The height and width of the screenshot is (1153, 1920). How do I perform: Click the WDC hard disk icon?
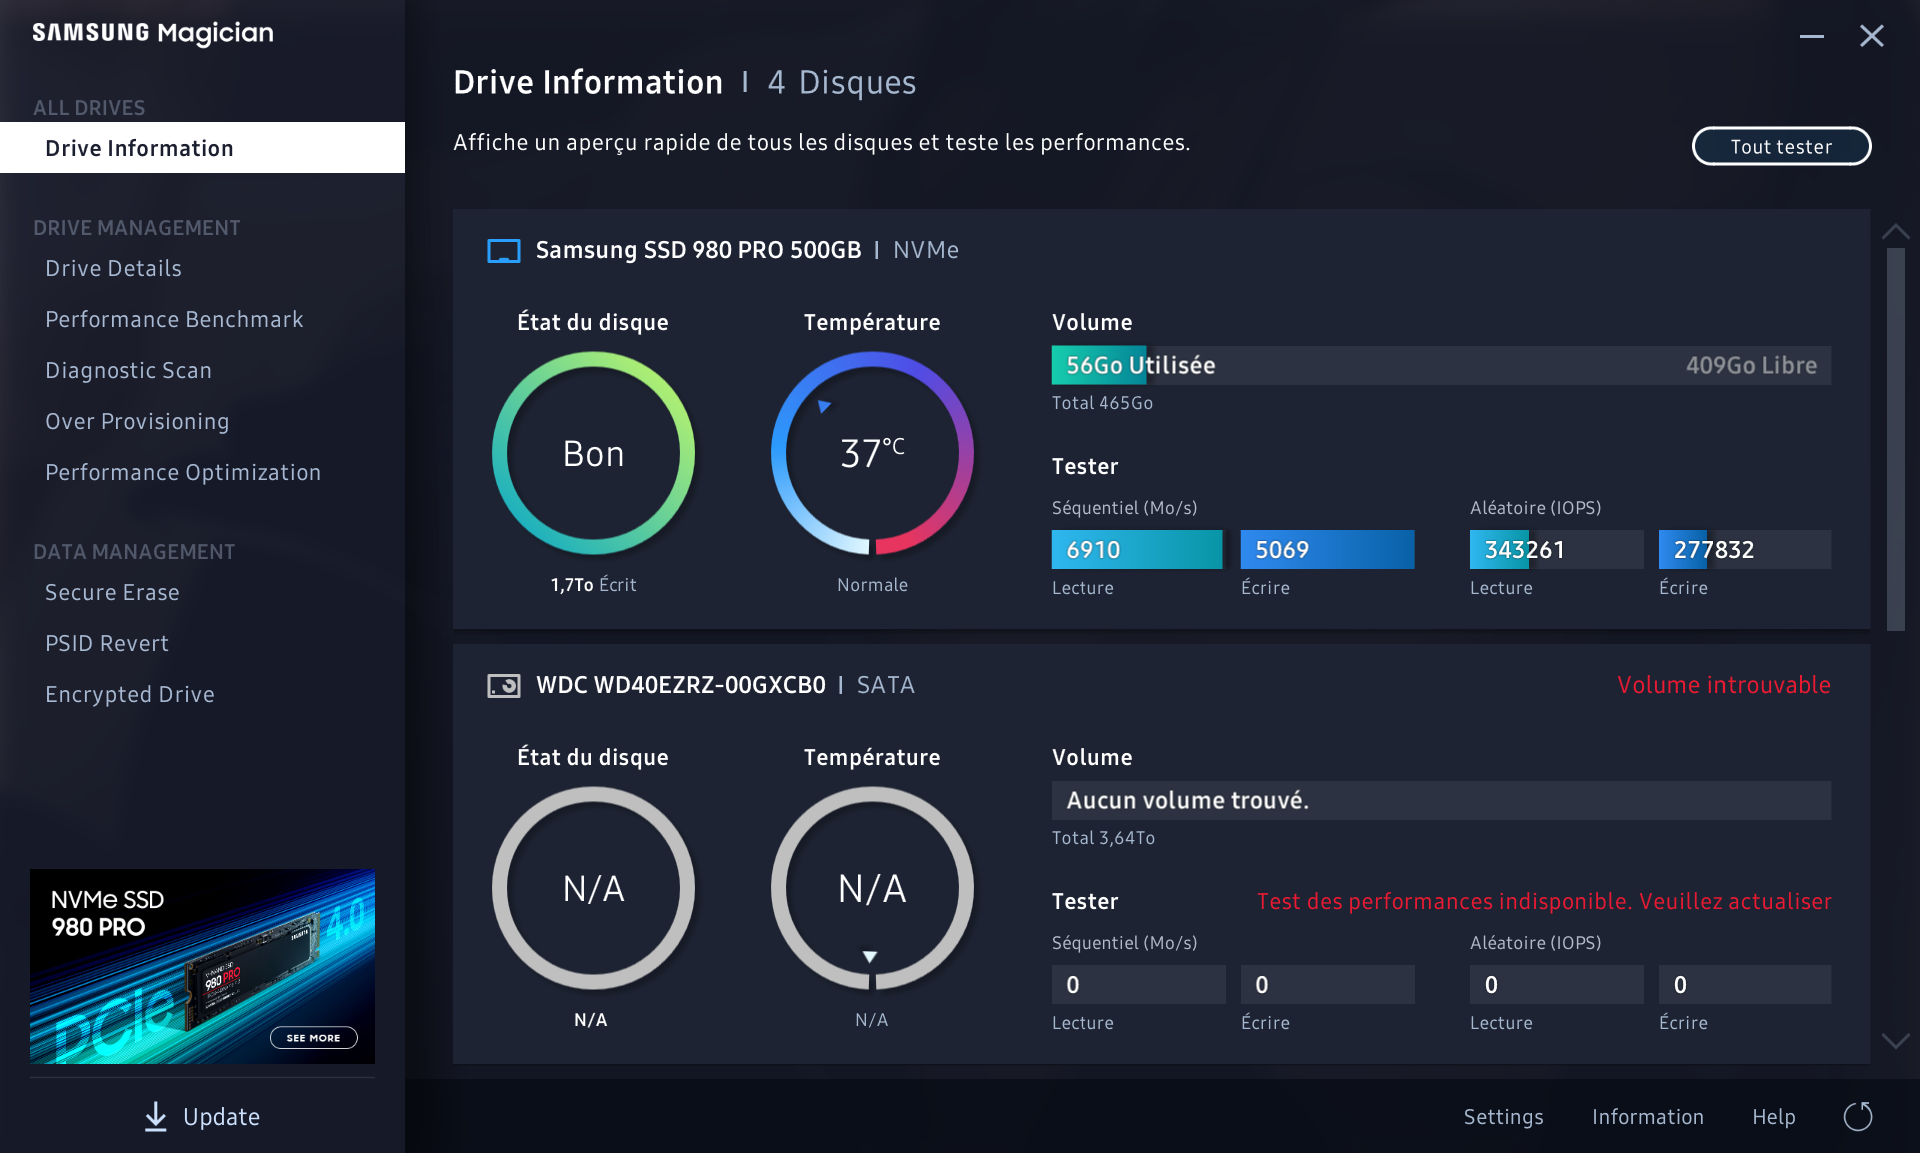[504, 686]
